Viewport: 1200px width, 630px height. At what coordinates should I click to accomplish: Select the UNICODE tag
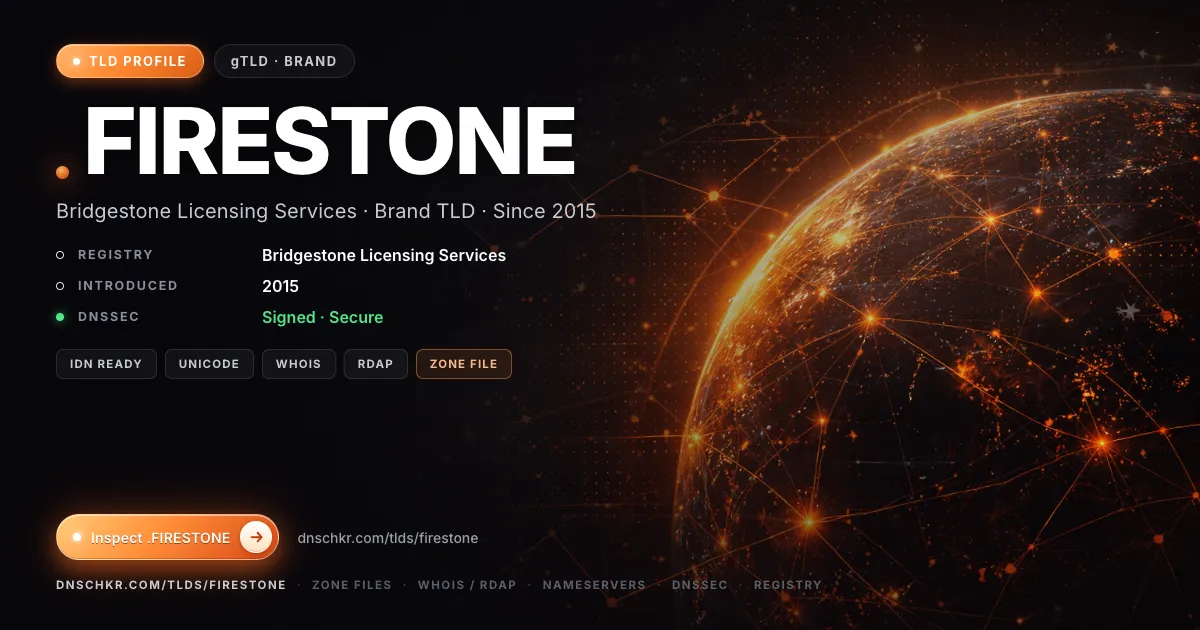click(209, 364)
